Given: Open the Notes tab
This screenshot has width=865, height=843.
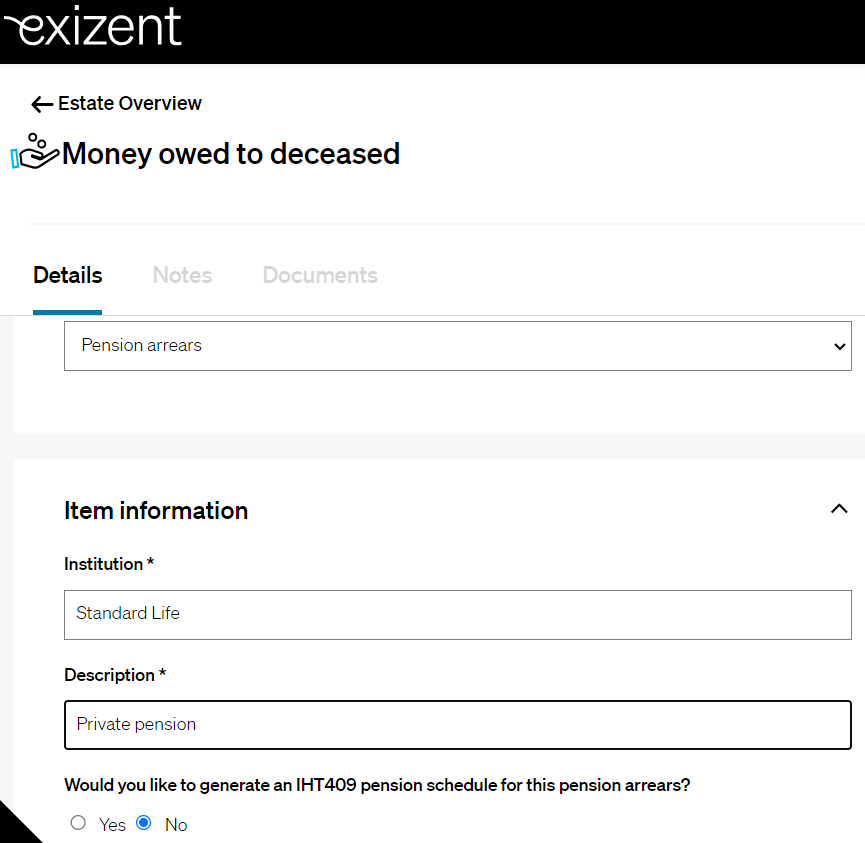Looking at the screenshot, I should [182, 275].
